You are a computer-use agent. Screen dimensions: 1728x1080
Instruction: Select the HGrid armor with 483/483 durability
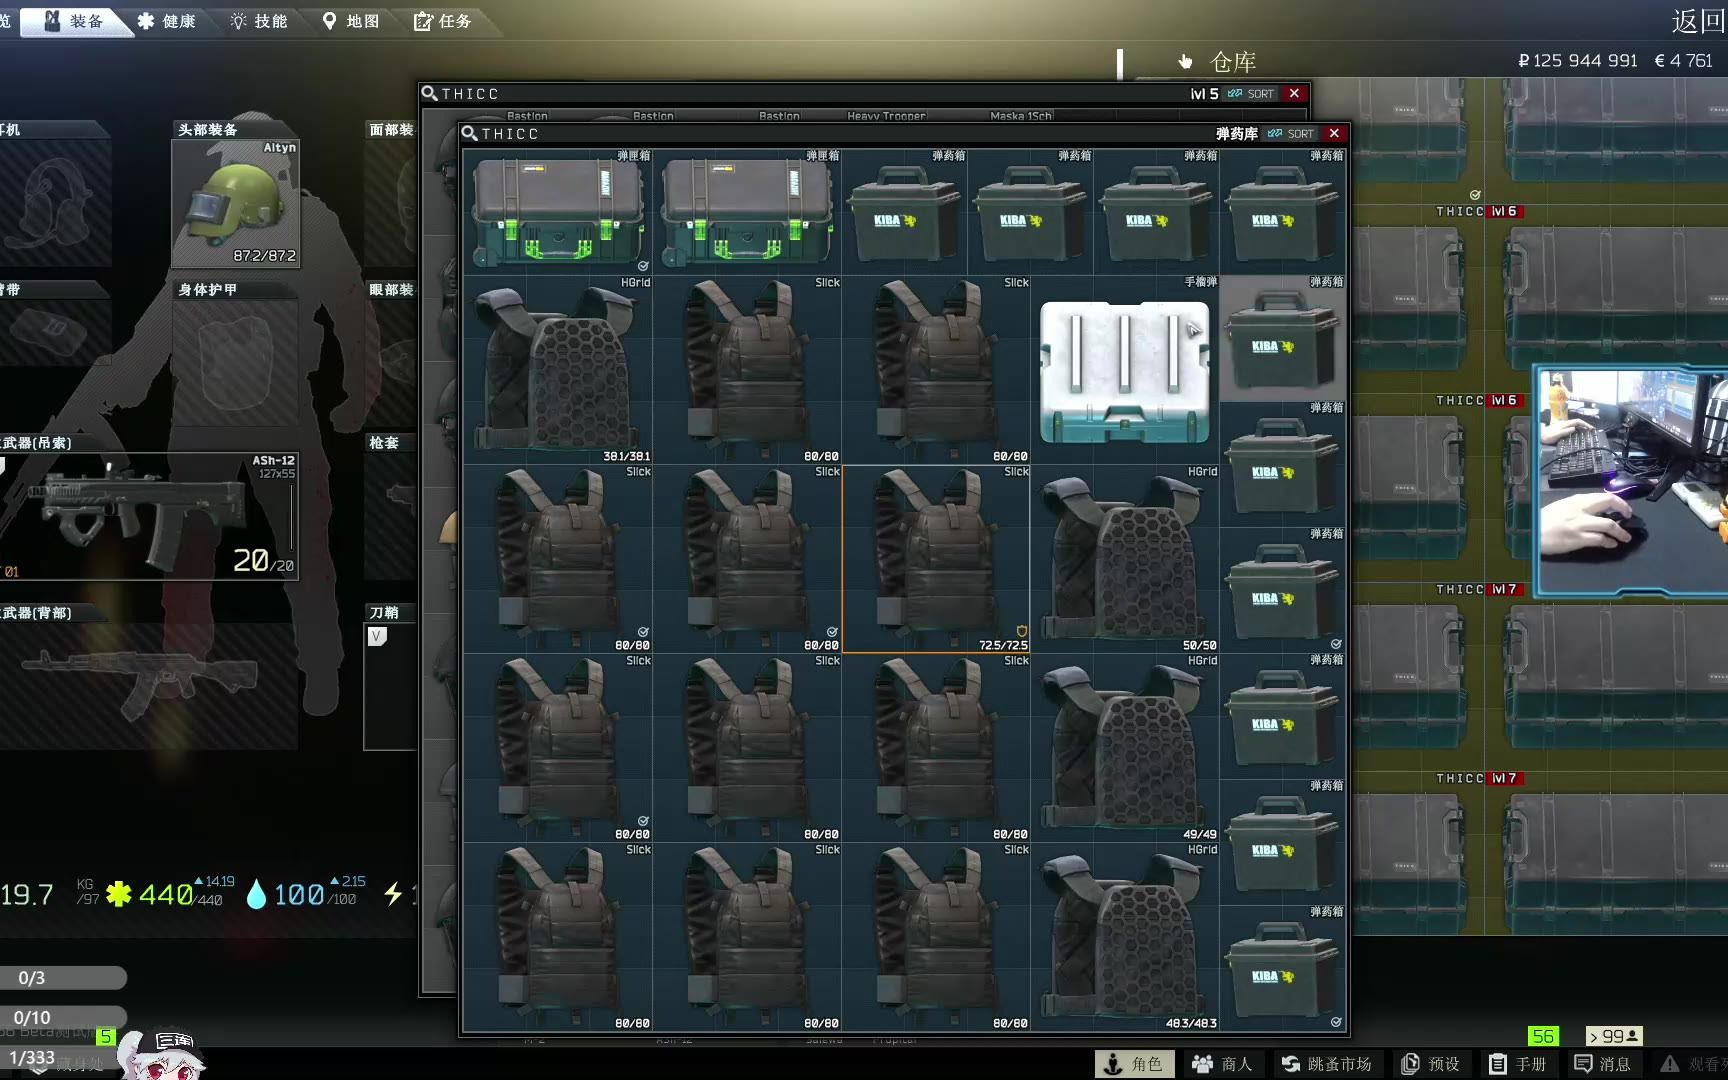pos(1125,937)
